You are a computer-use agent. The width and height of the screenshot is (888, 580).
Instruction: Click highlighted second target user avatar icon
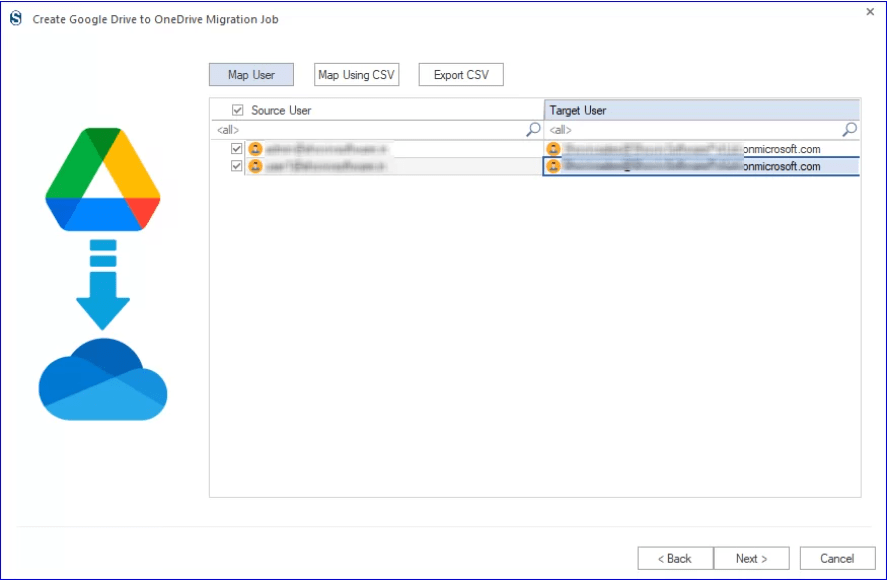(x=553, y=166)
